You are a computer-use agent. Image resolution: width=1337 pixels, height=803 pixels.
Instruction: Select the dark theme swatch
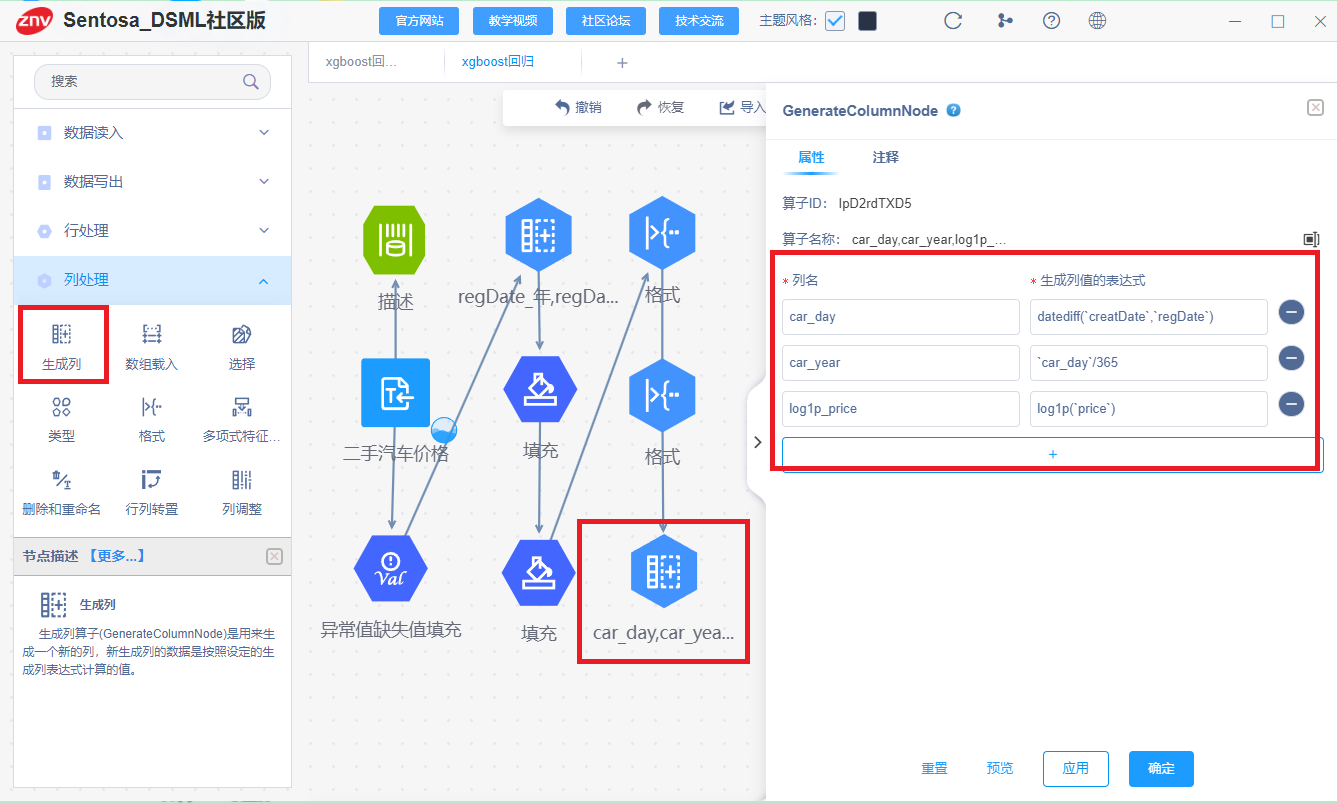pyautogui.click(x=868, y=21)
